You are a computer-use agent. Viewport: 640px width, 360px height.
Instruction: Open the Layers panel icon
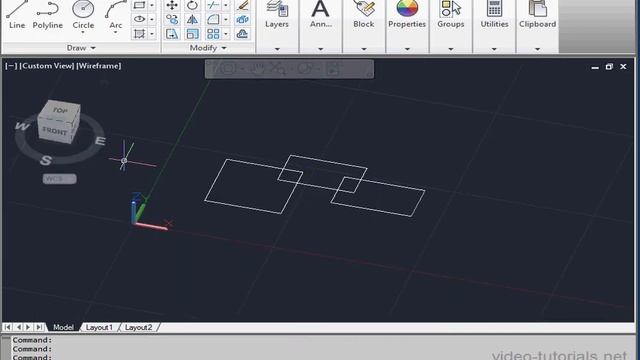click(277, 9)
